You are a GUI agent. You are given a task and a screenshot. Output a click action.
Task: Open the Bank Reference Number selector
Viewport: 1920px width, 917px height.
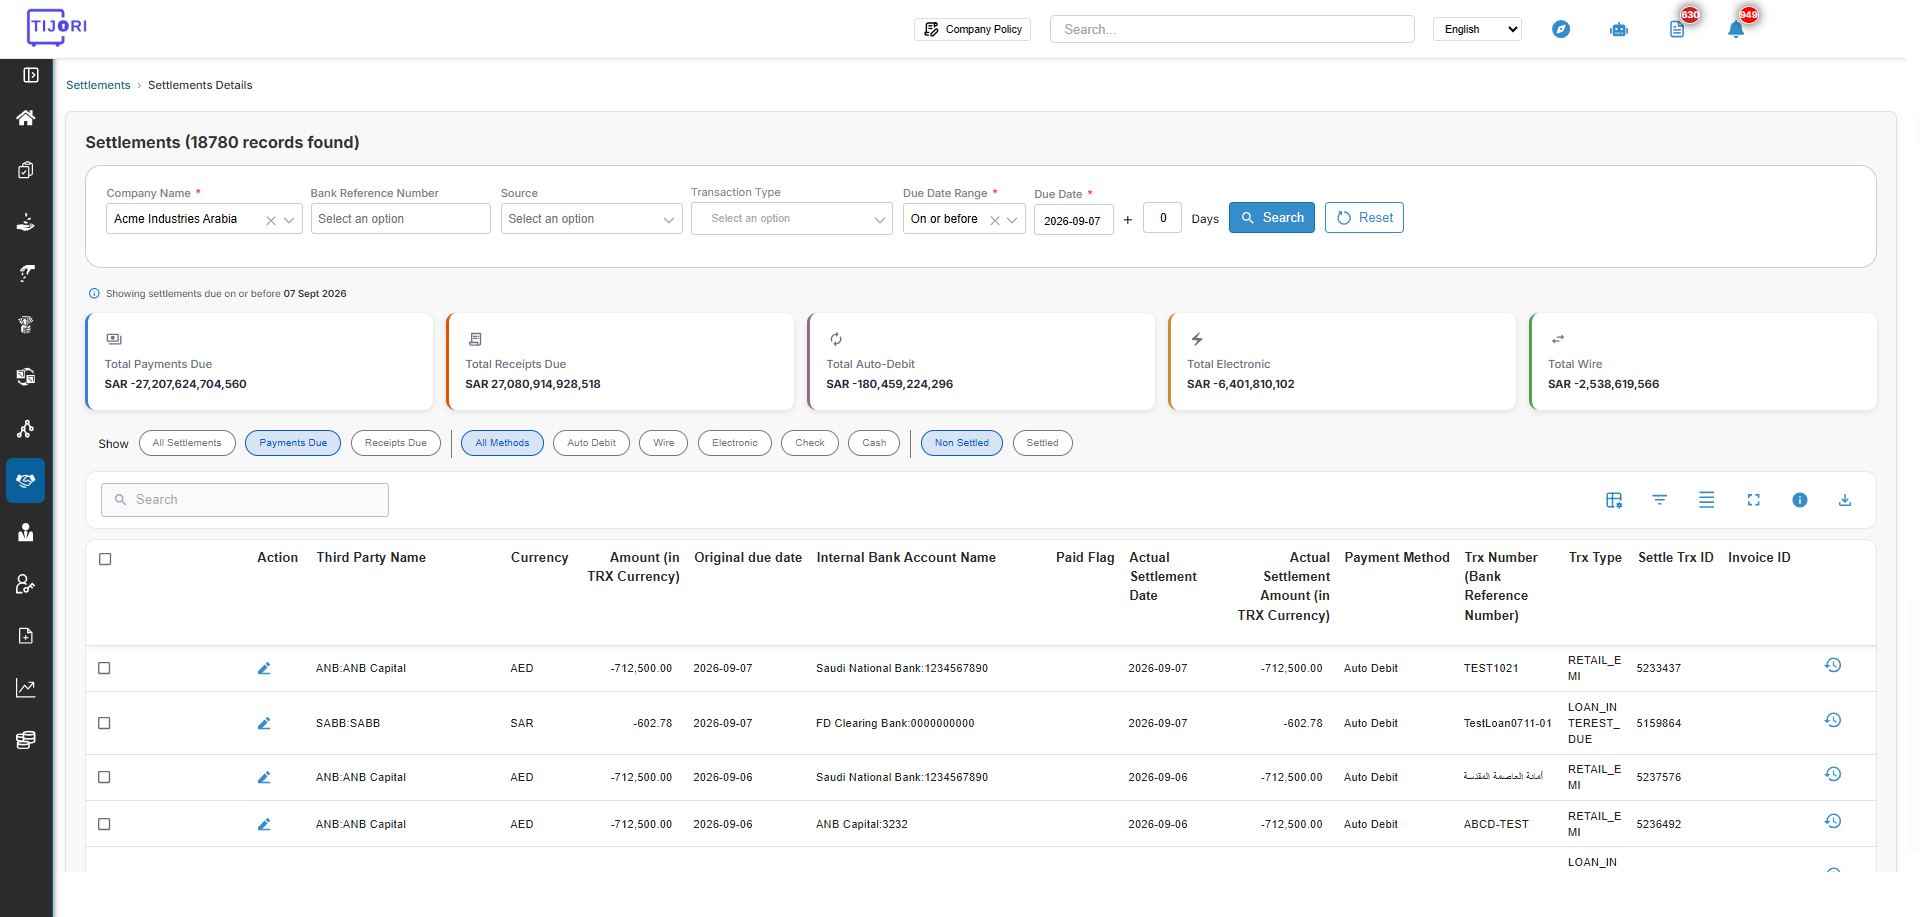coord(400,219)
